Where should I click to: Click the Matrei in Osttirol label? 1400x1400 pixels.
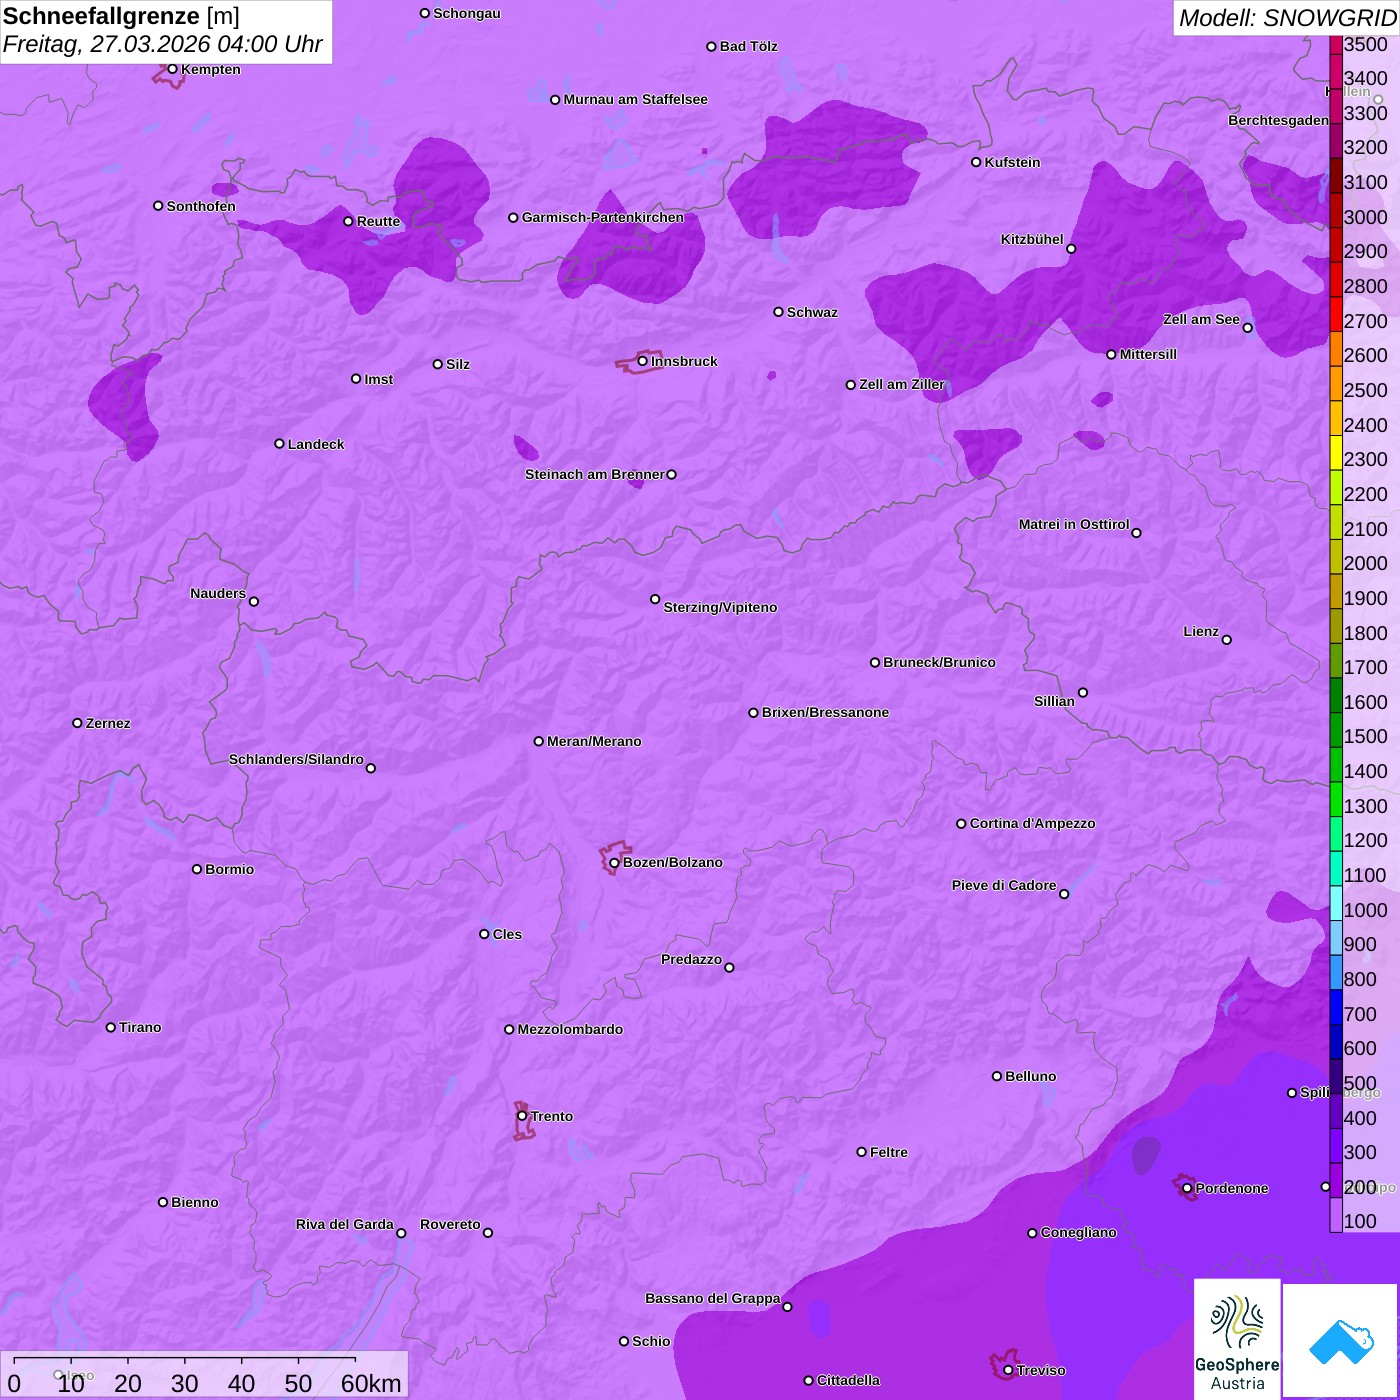1074,524
